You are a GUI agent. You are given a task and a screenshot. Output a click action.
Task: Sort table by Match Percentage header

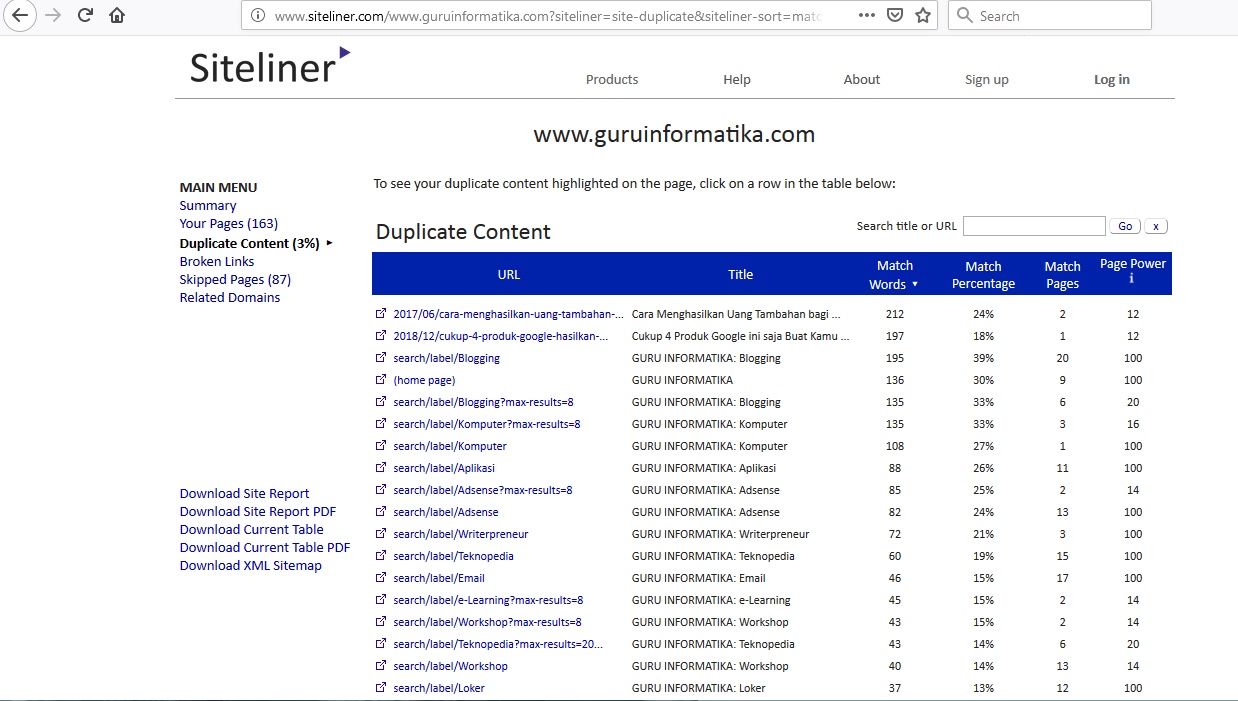(x=983, y=275)
